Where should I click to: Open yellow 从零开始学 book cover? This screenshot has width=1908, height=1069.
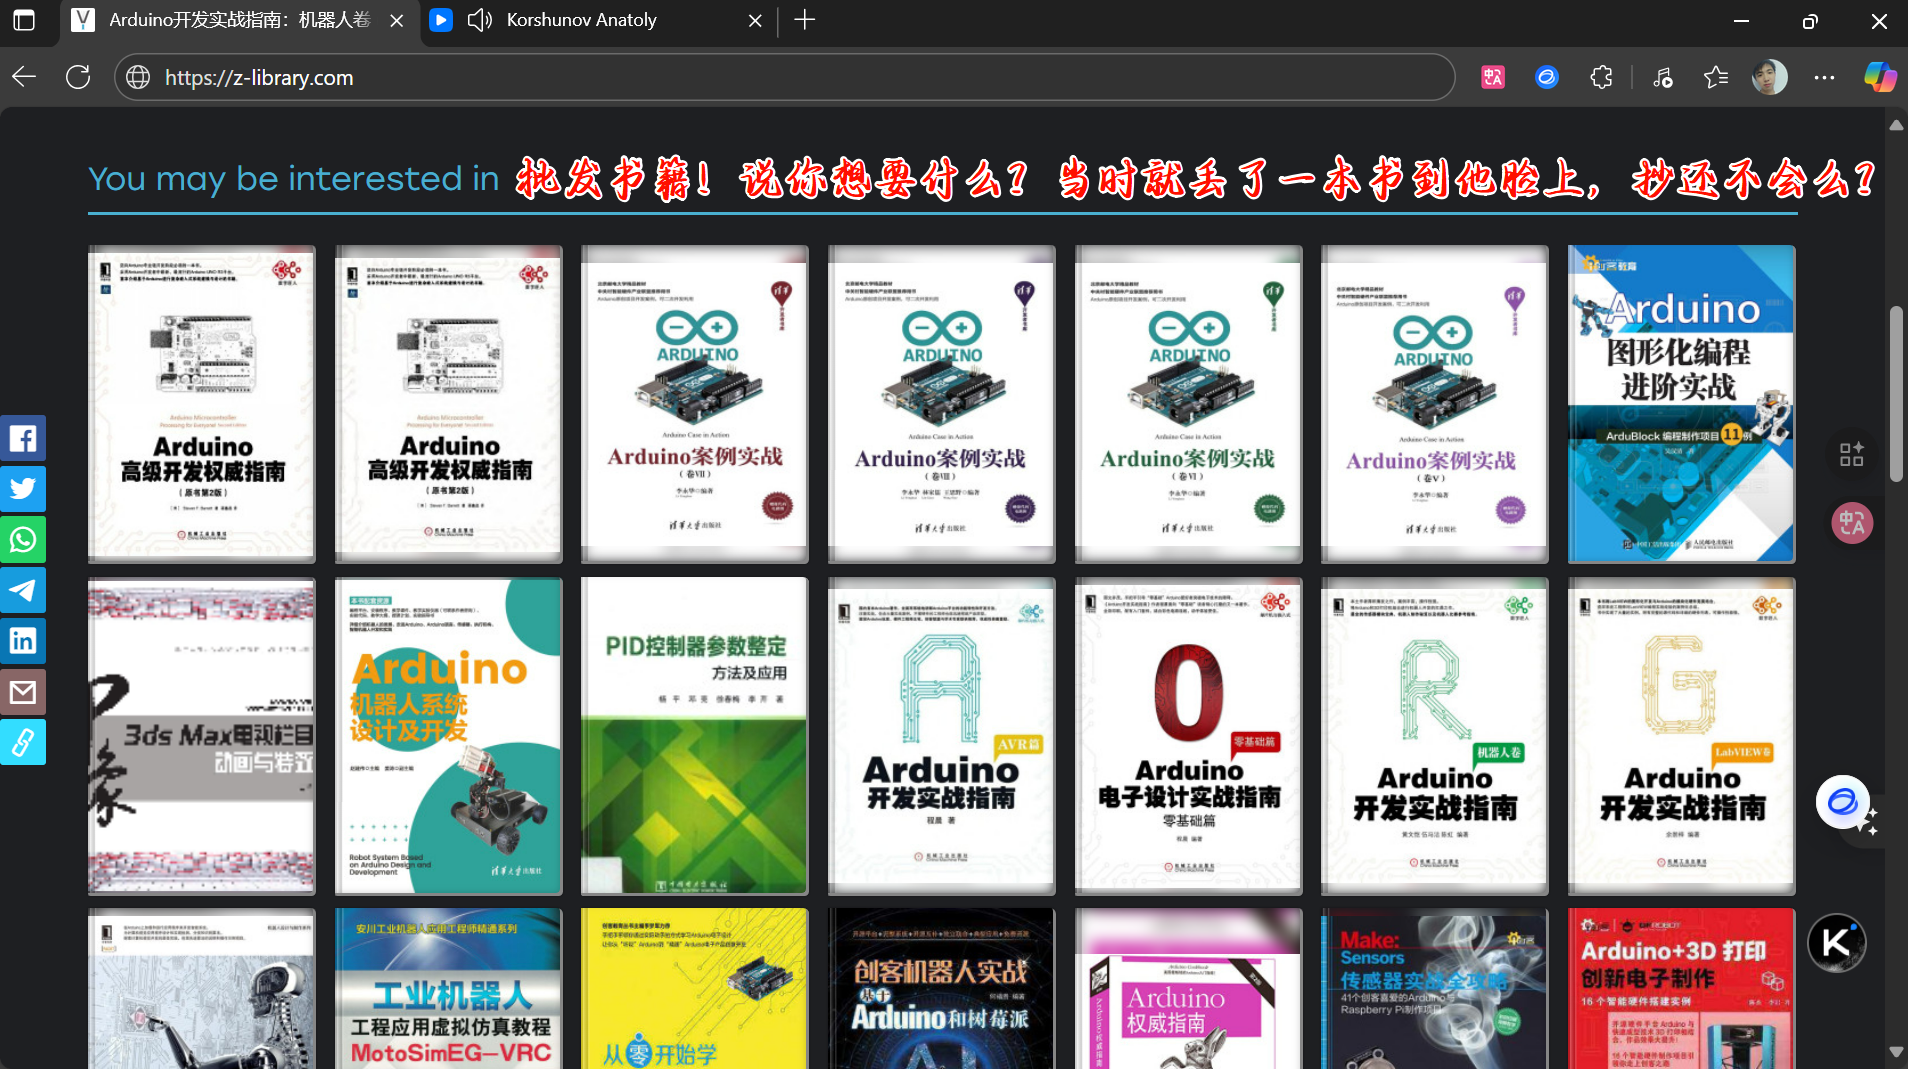695,988
